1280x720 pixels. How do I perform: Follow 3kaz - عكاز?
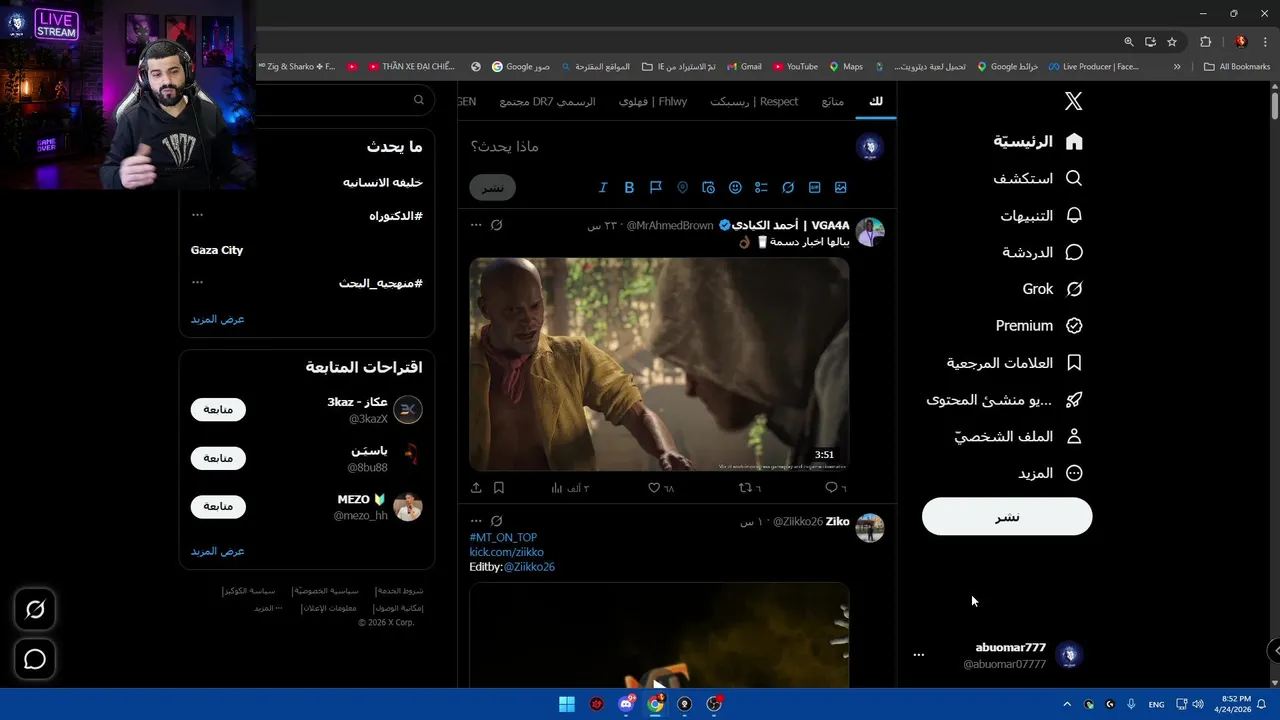coord(218,409)
